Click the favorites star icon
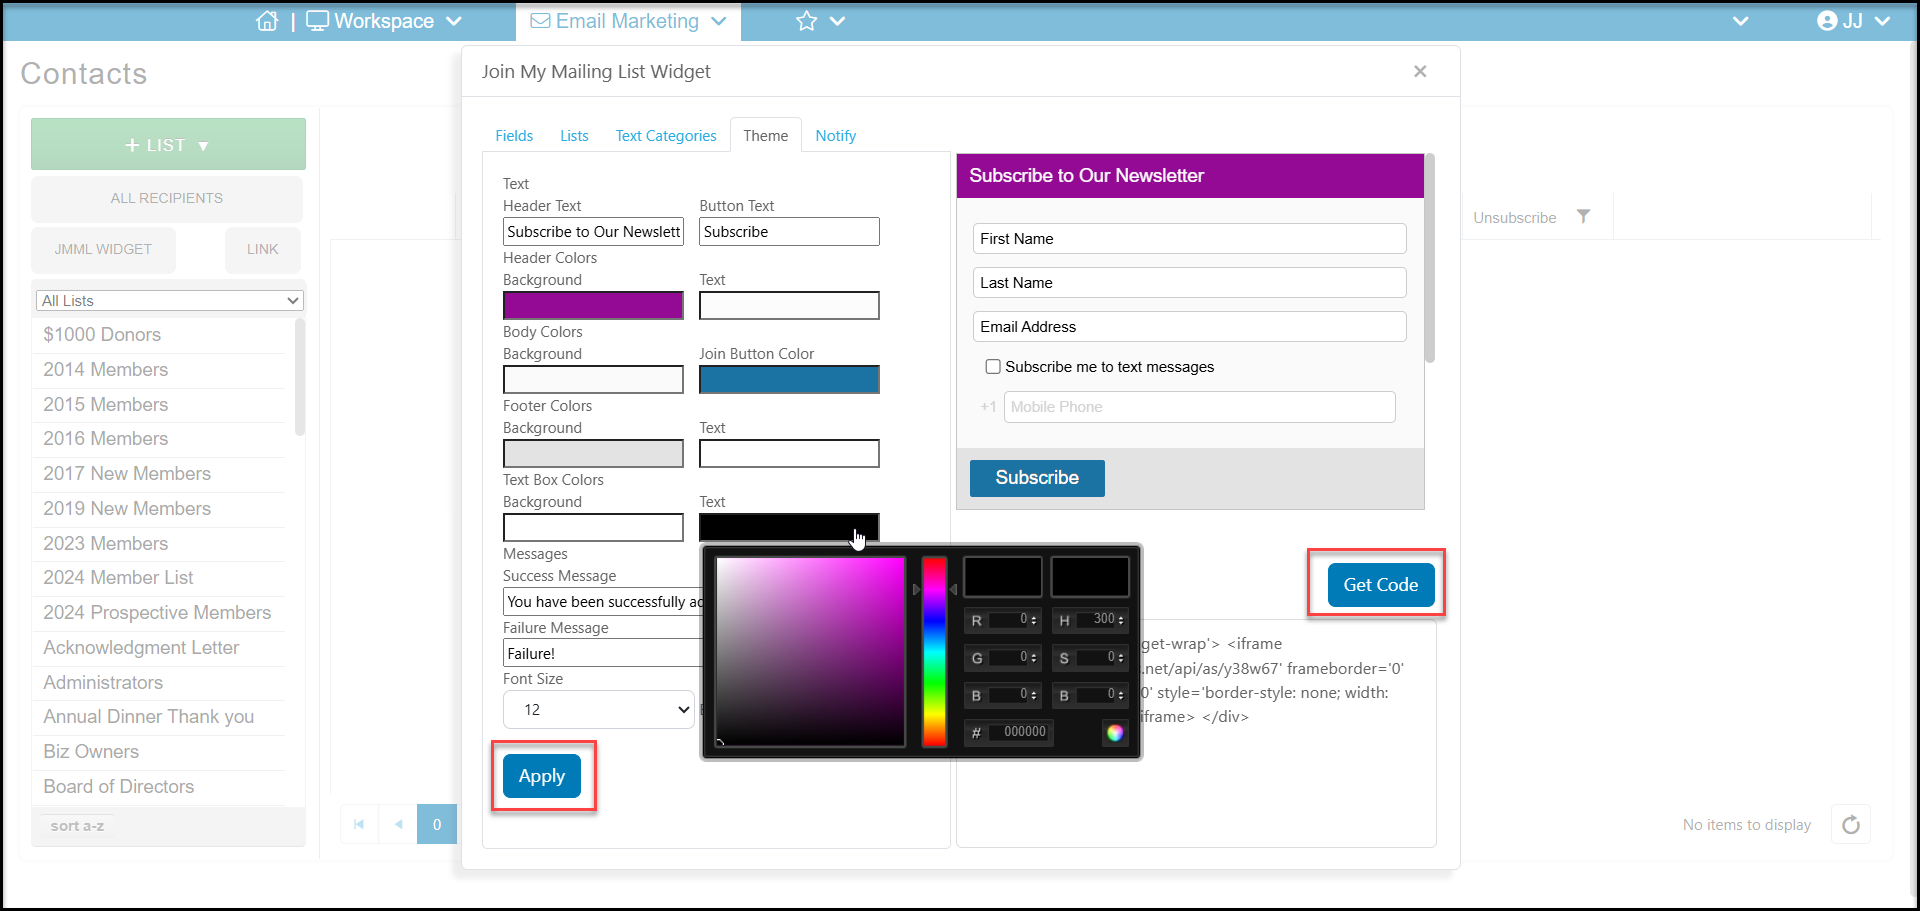 (806, 21)
